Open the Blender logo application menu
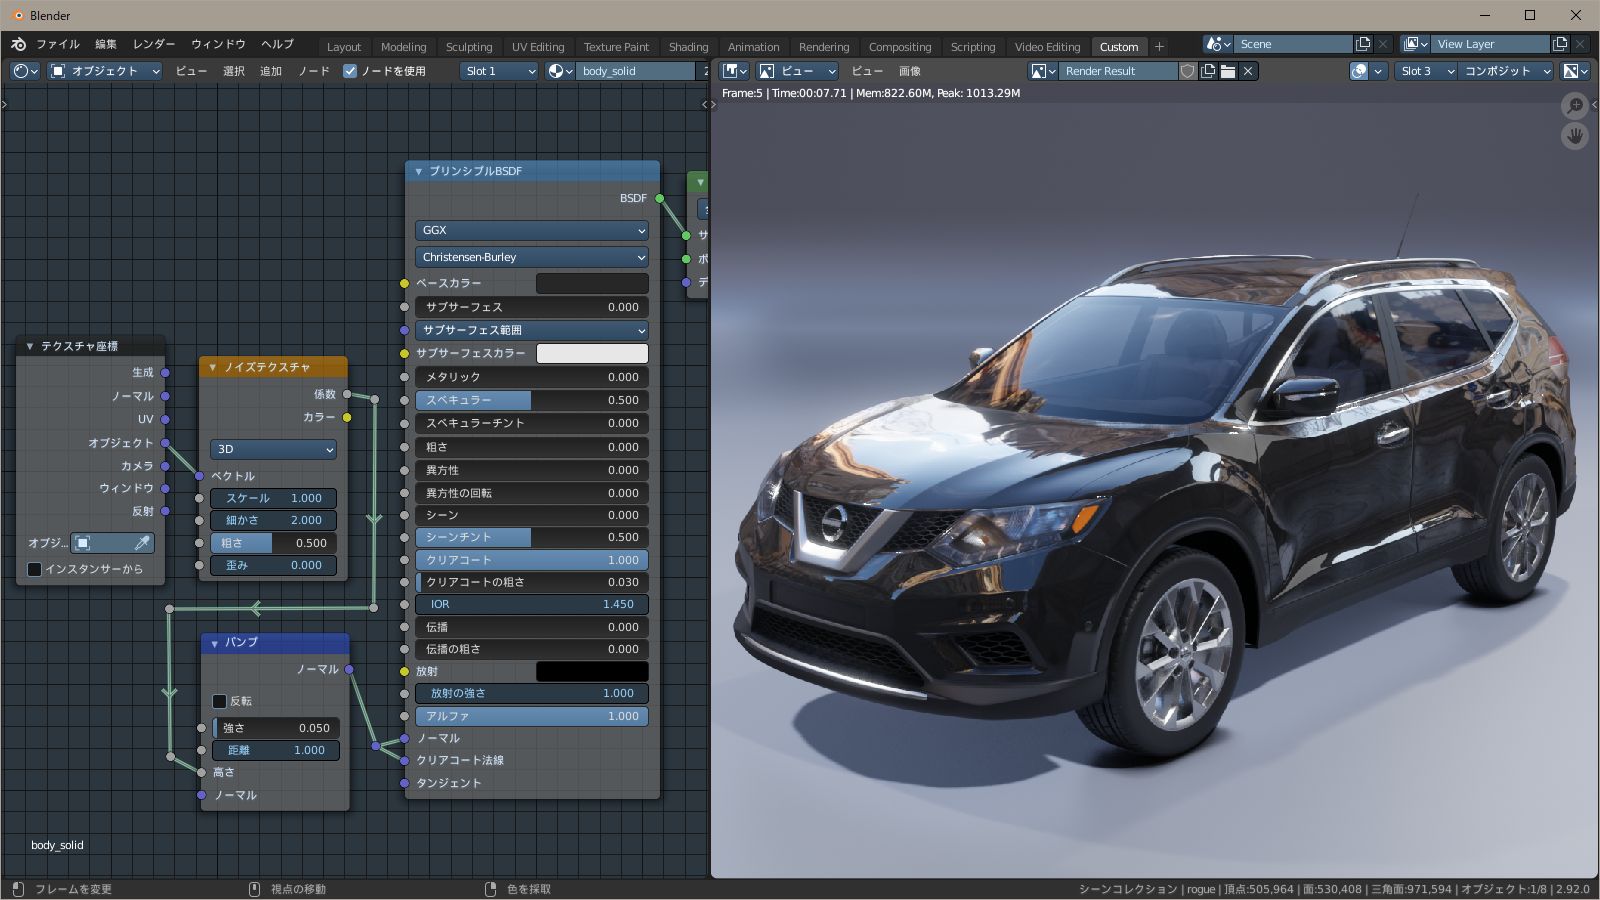Viewport: 1600px width, 900px height. (19, 45)
